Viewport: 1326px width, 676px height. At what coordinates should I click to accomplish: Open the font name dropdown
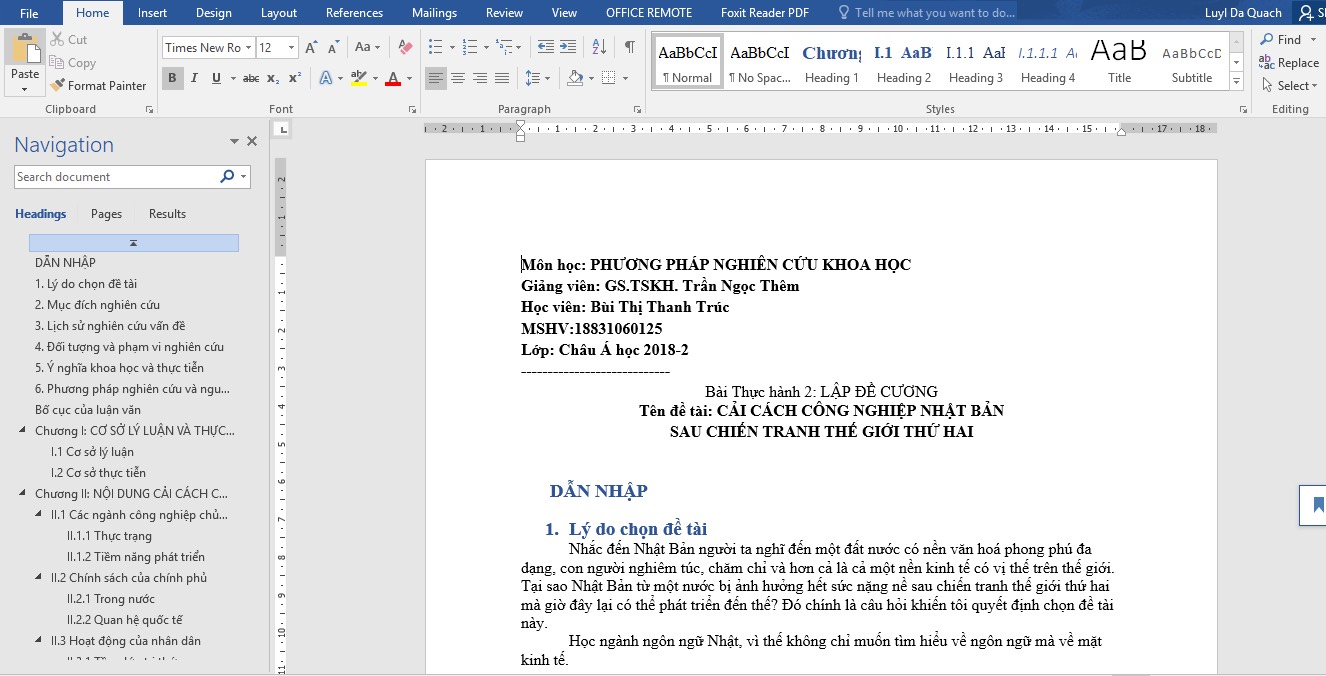[x=248, y=47]
